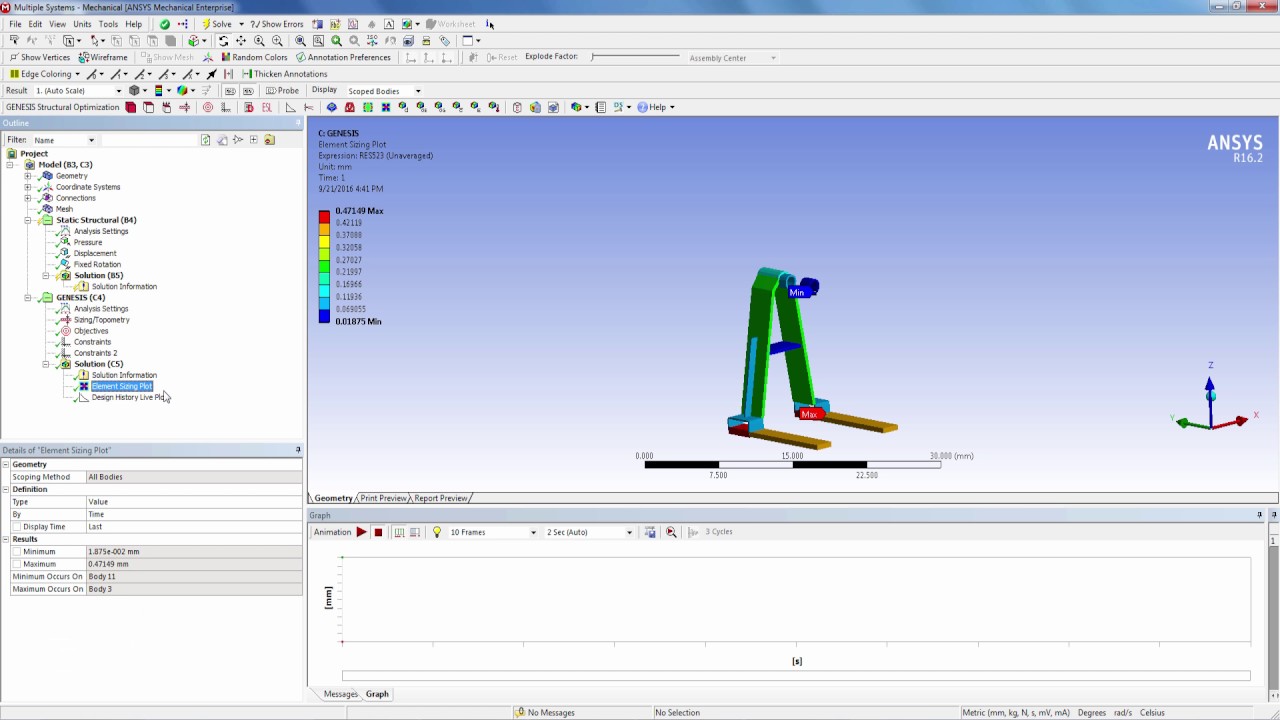
Task: Switch to the Print Preview tab
Action: coord(383,498)
